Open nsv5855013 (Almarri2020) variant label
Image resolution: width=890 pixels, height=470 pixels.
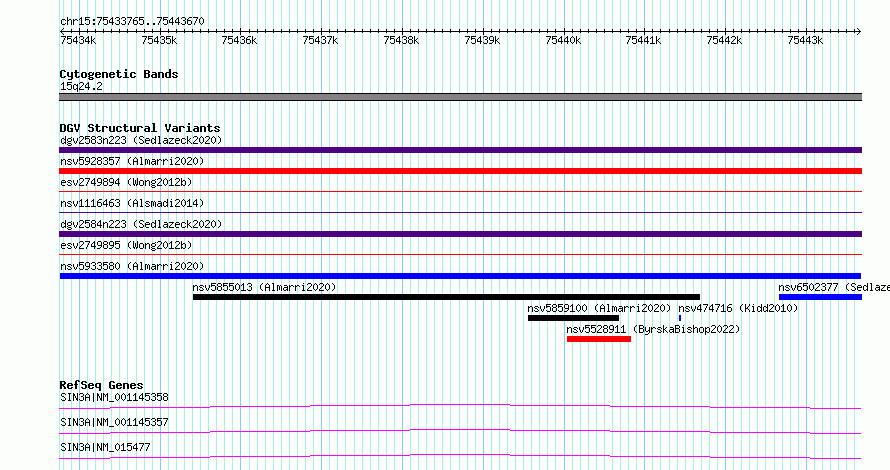(x=264, y=287)
